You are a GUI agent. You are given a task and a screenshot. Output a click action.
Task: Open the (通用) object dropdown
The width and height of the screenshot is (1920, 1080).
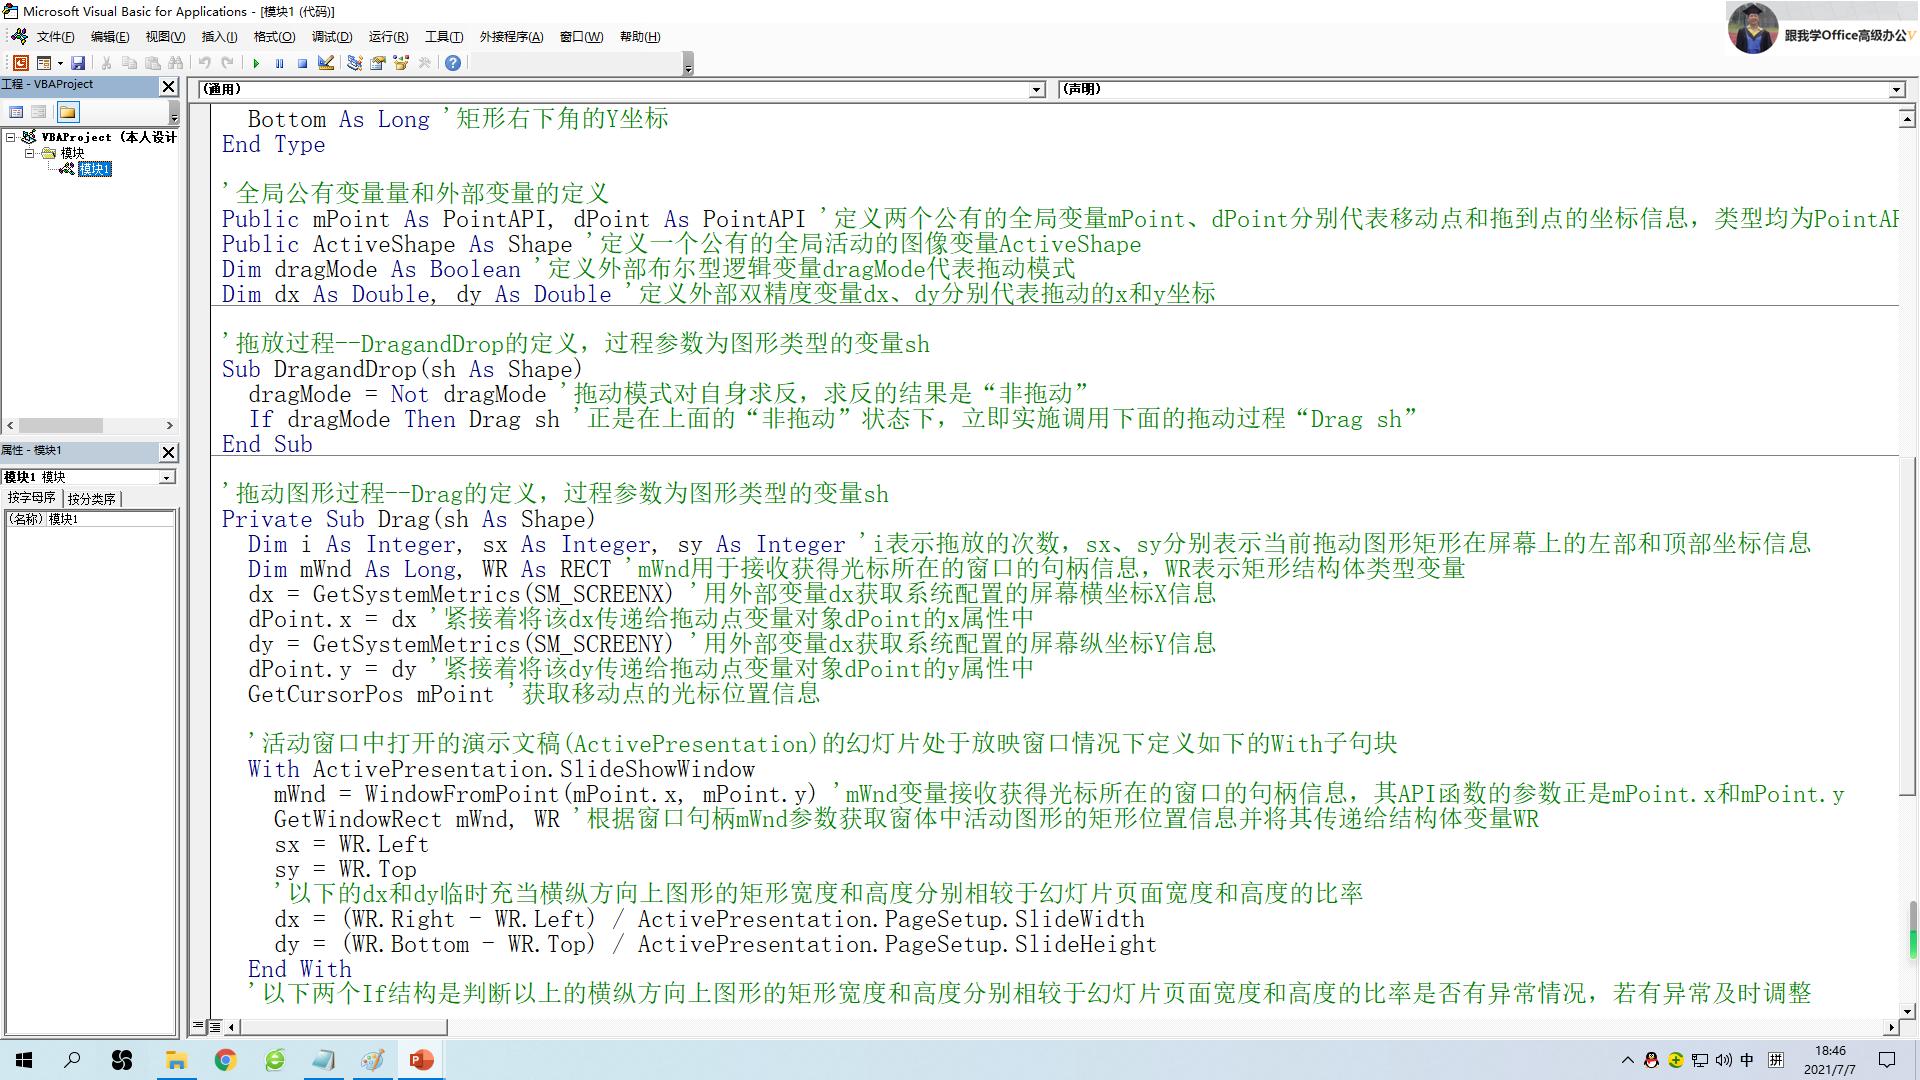pyautogui.click(x=1036, y=90)
